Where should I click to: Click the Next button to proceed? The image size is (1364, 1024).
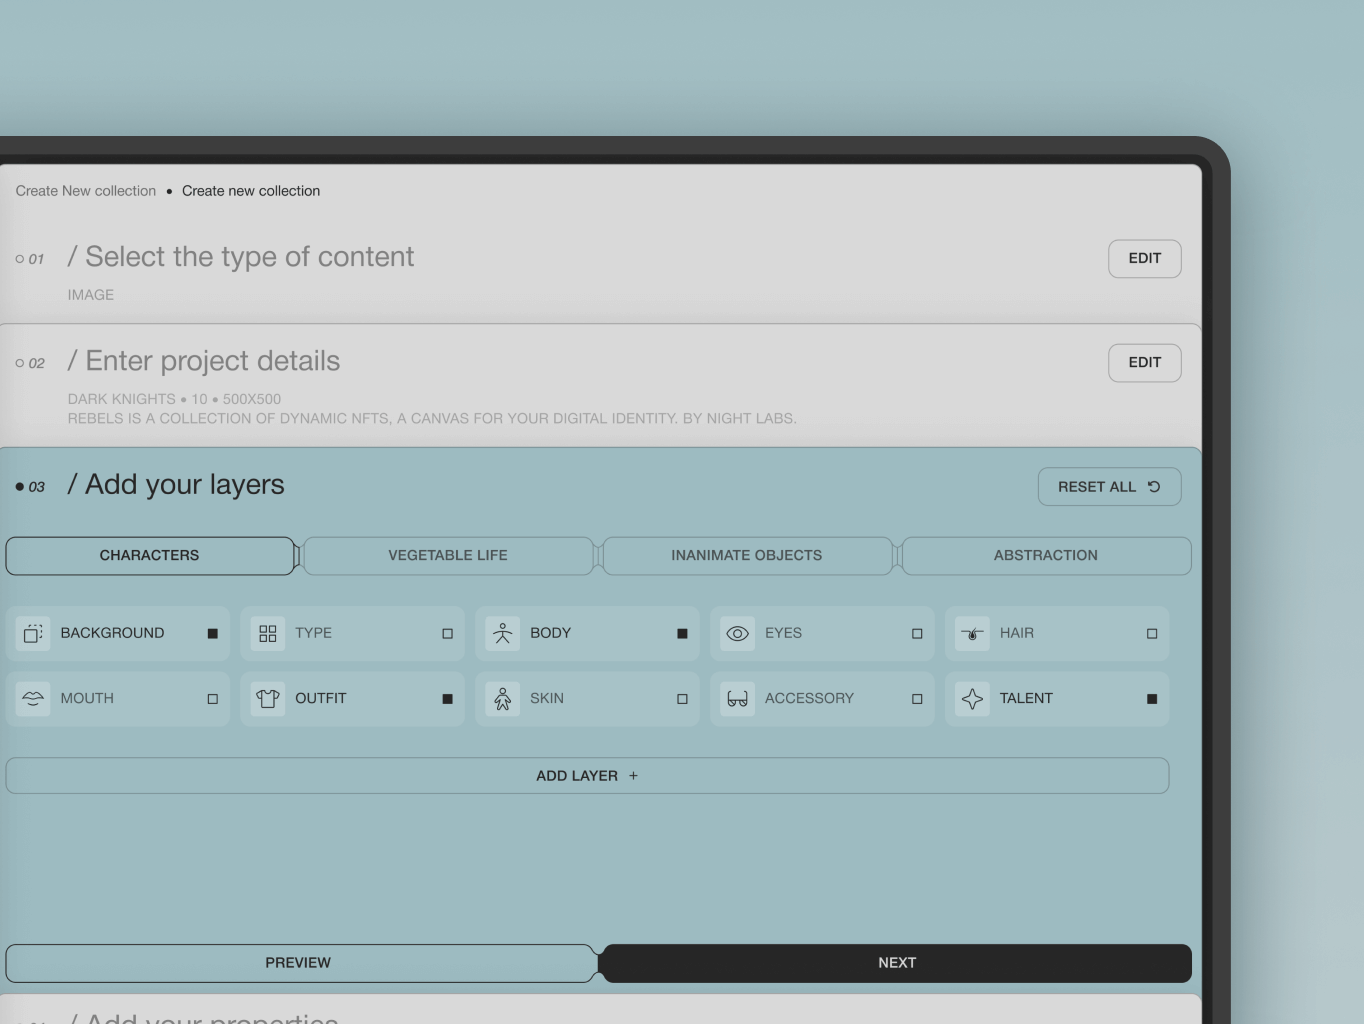tap(896, 962)
